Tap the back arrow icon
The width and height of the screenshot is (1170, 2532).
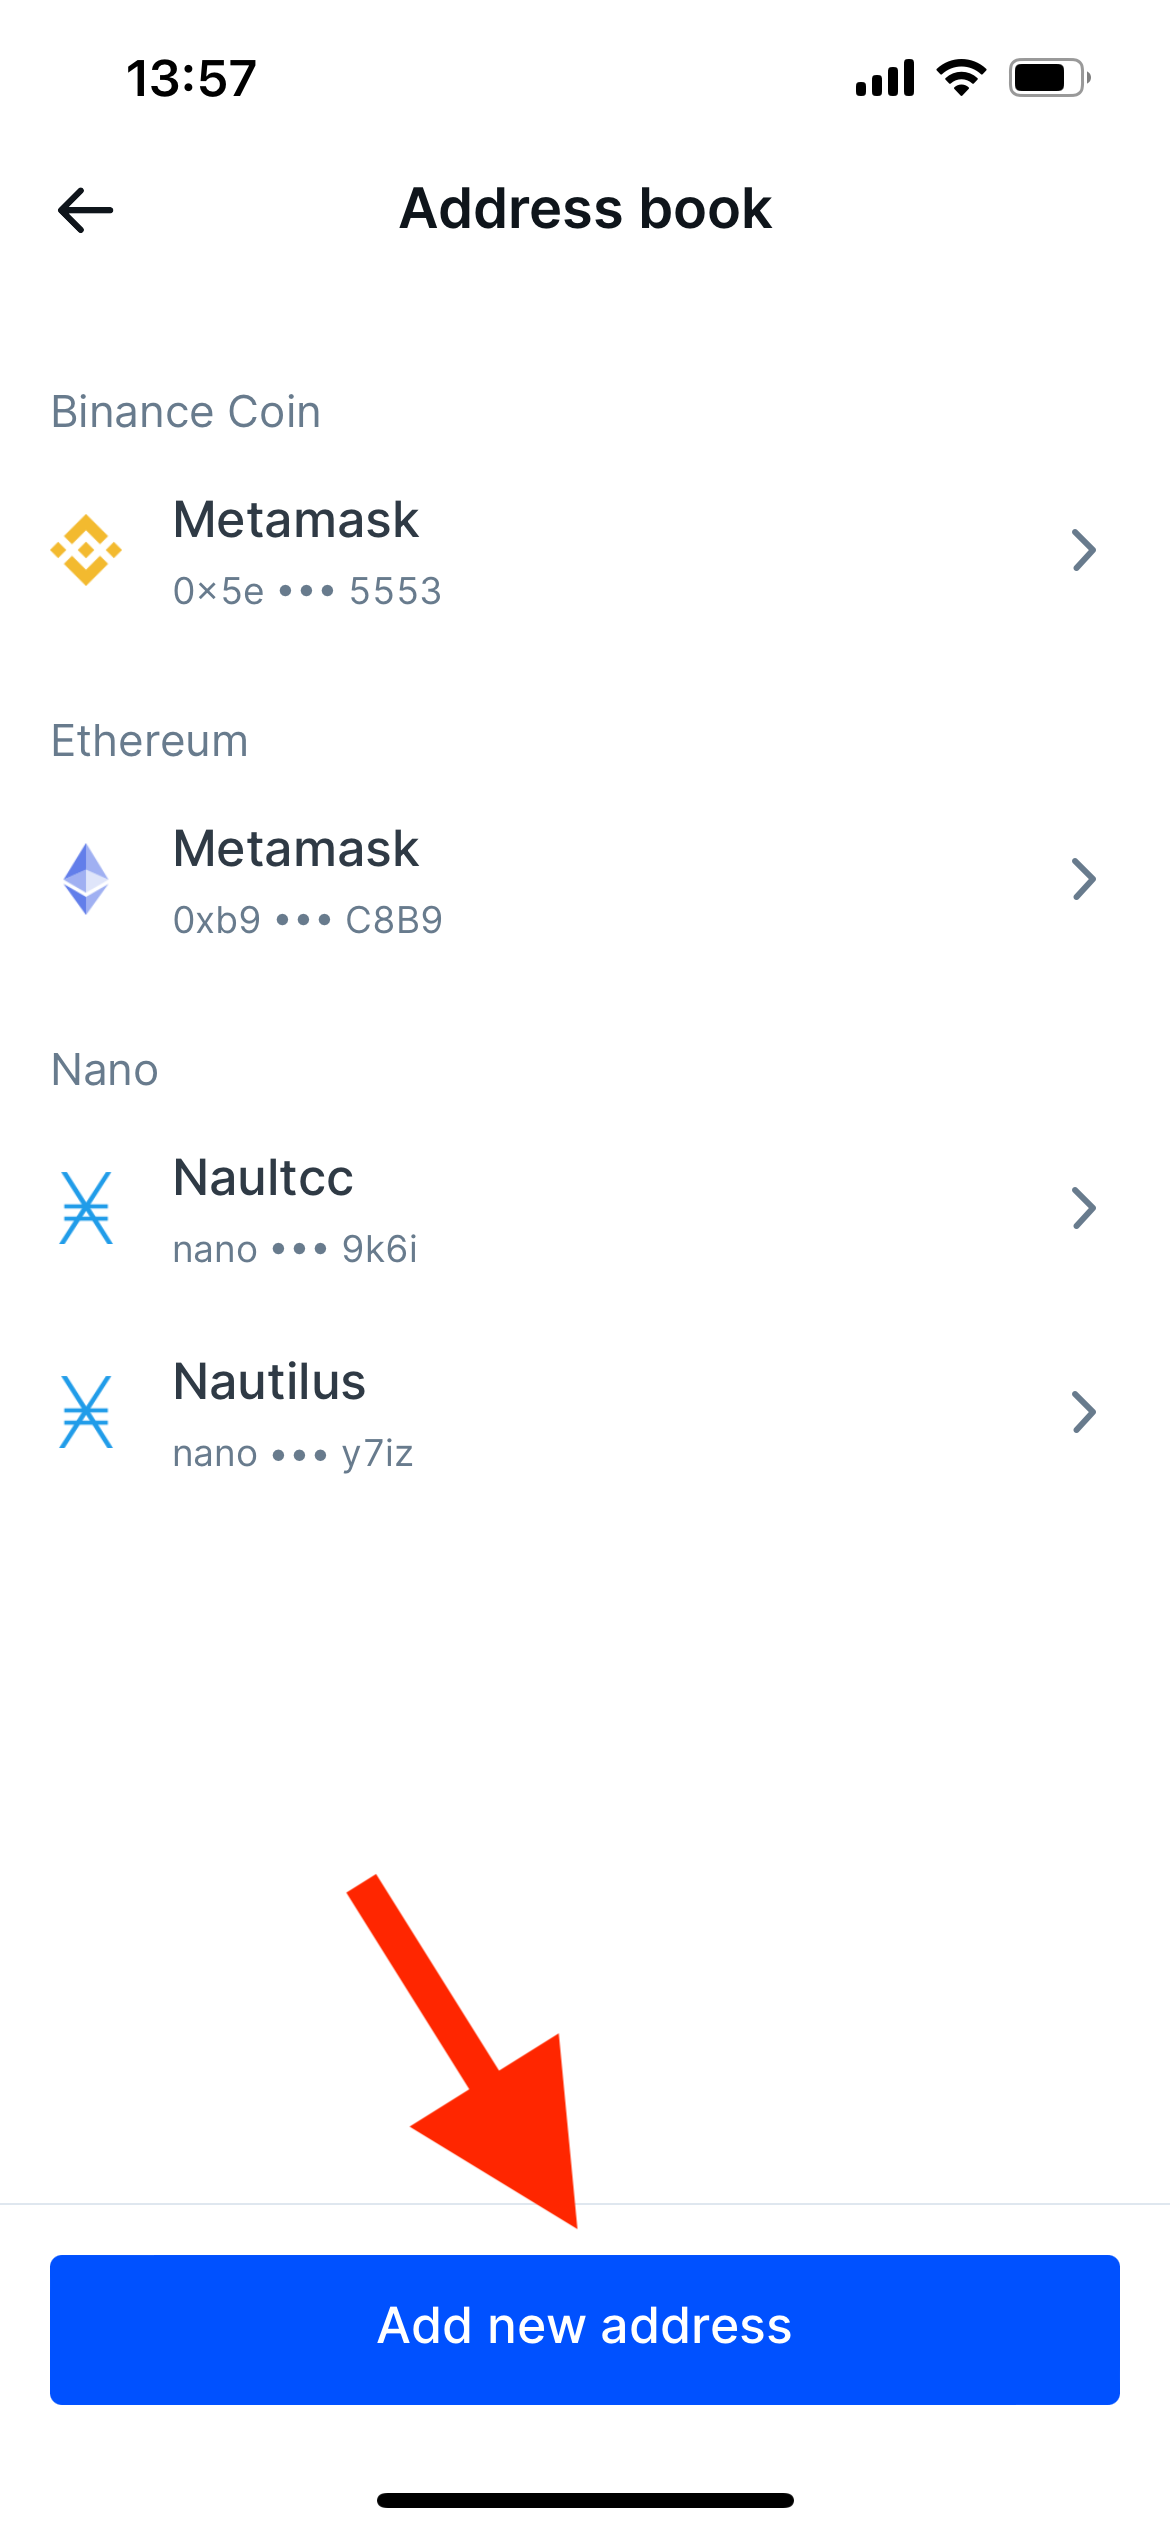point(85,210)
